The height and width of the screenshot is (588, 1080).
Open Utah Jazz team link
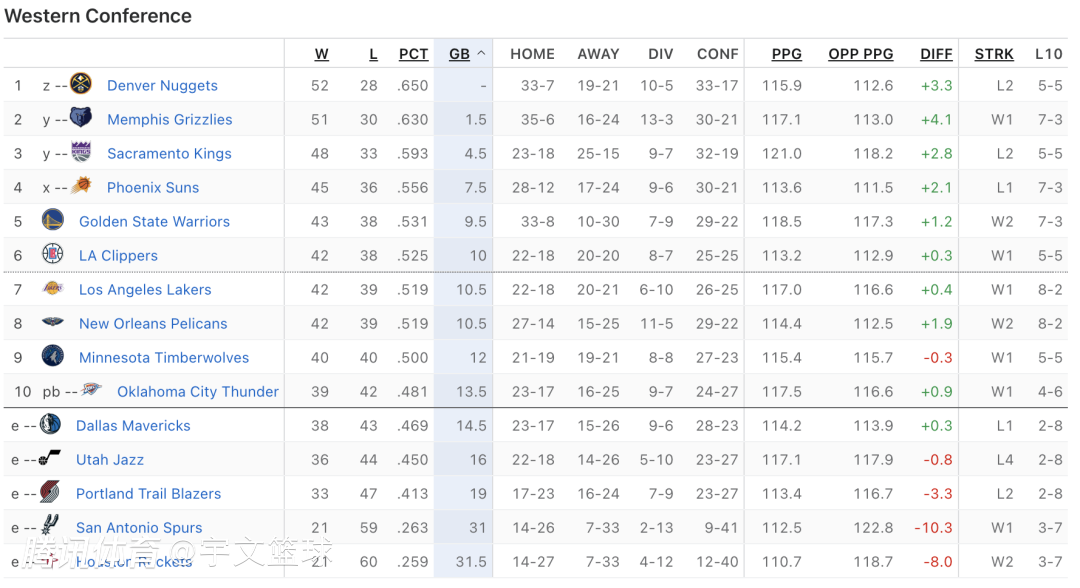[x=110, y=460]
